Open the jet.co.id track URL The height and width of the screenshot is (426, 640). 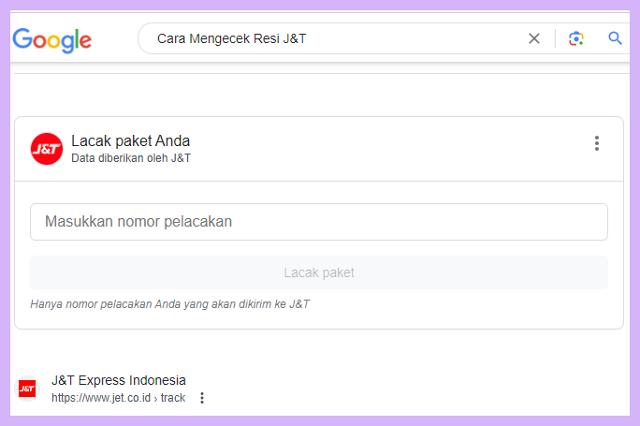118,398
